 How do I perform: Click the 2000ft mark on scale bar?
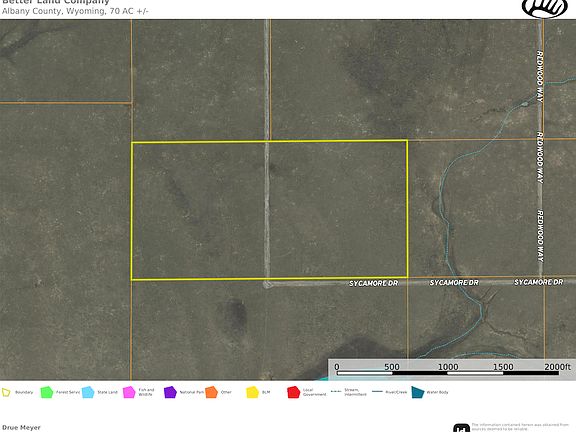(x=557, y=367)
